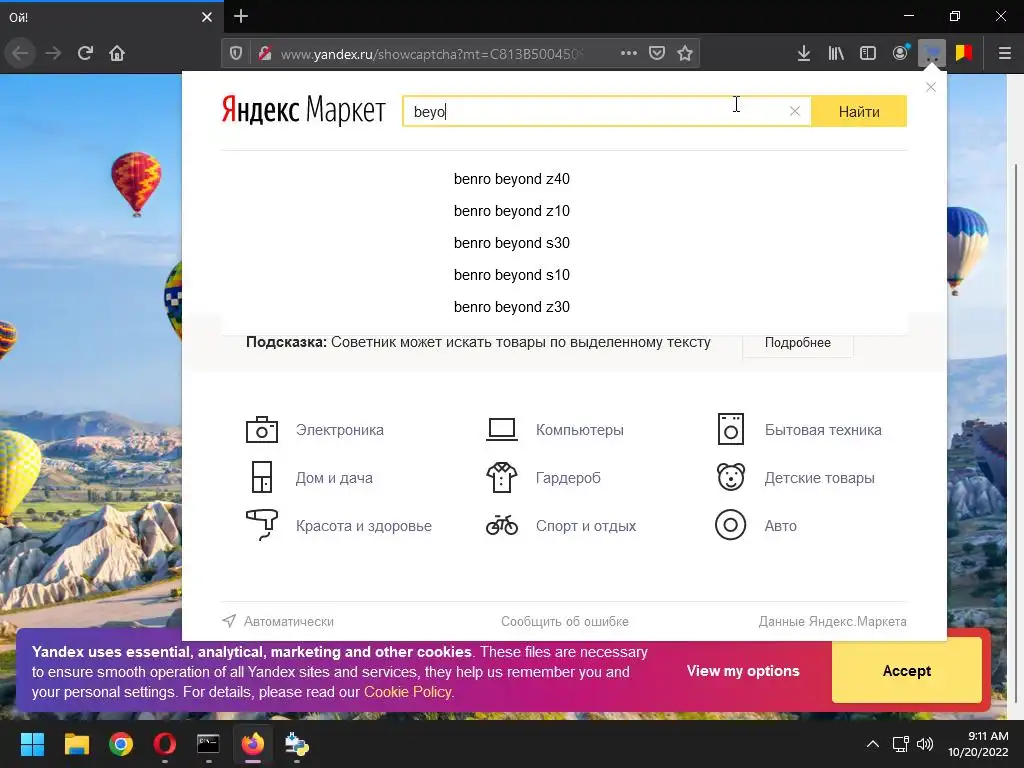Viewport: 1024px width, 768px height.
Task: Open Данные Яндекс.Маркета link
Action: [x=833, y=622]
